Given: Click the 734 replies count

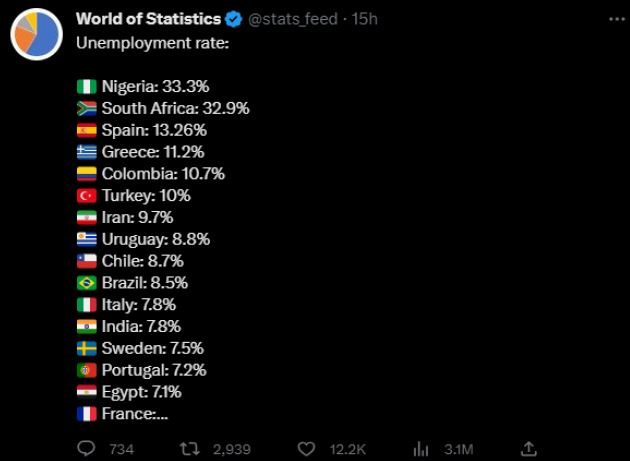Looking at the screenshot, I should 121,449.
